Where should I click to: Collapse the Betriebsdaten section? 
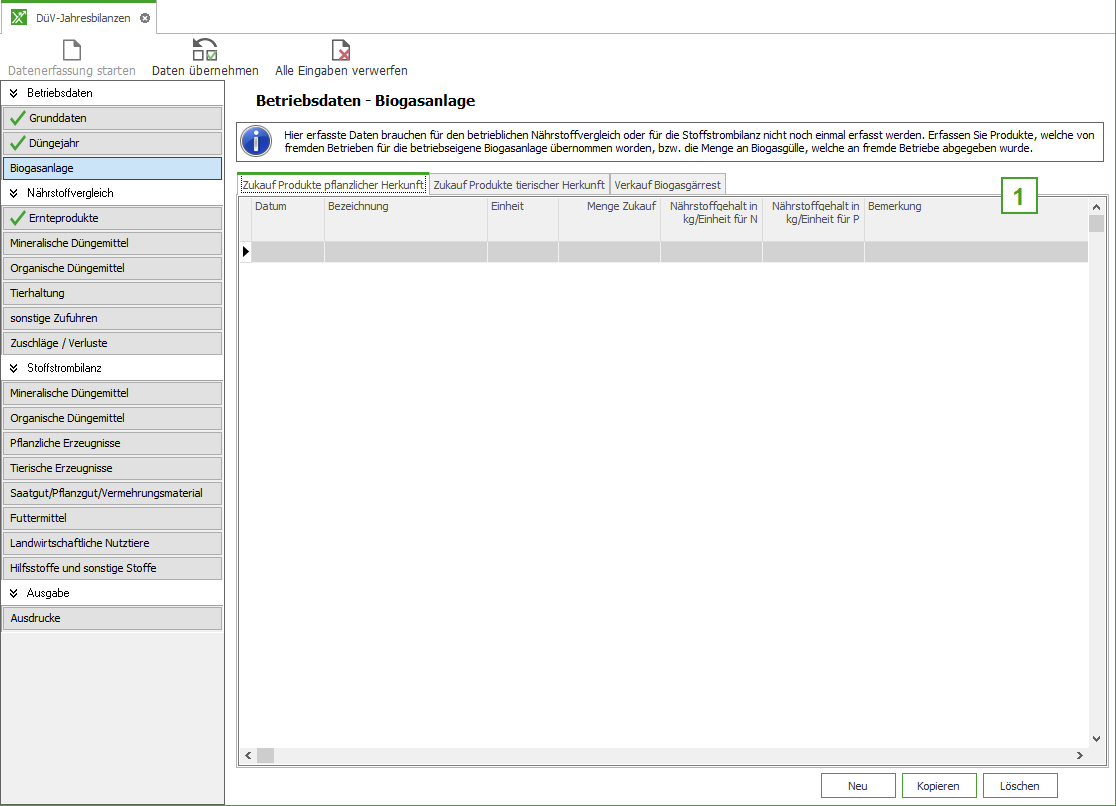point(14,93)
